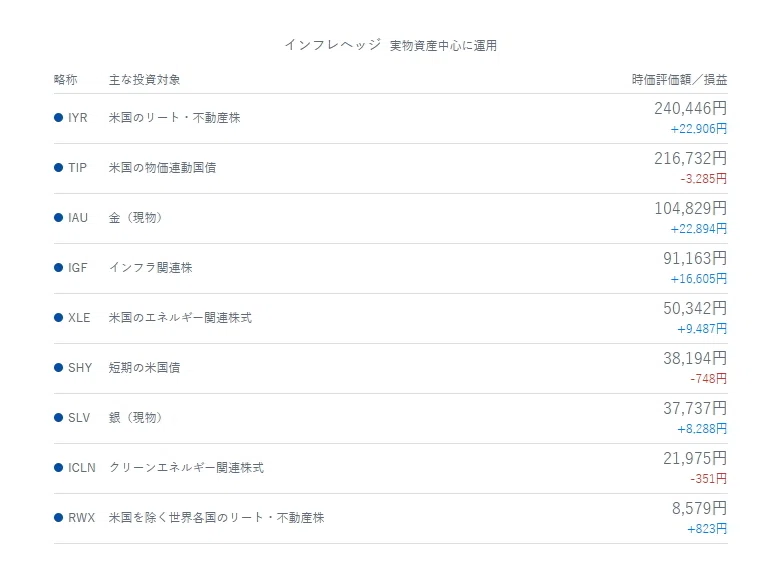Click the blue dot beside XLE

[58, 317]
